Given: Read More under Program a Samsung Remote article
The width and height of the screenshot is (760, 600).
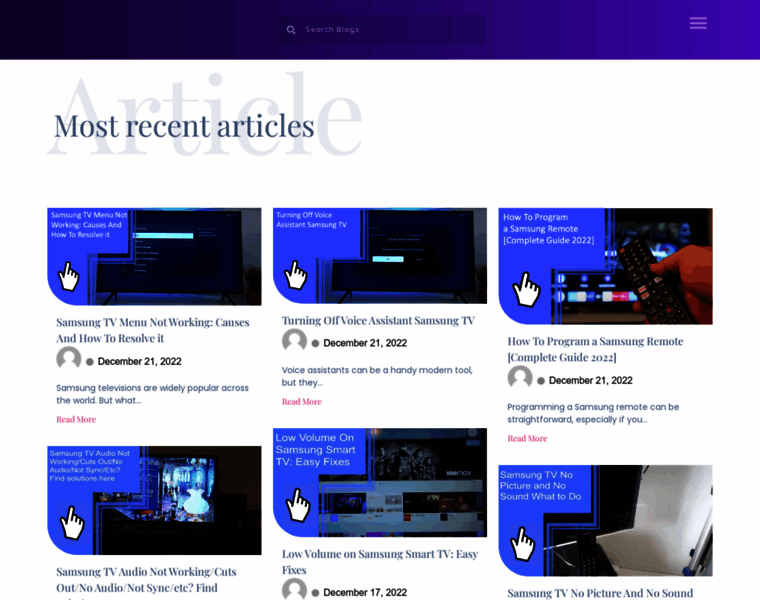Looking at the screenshot, I should coord(527,438).
